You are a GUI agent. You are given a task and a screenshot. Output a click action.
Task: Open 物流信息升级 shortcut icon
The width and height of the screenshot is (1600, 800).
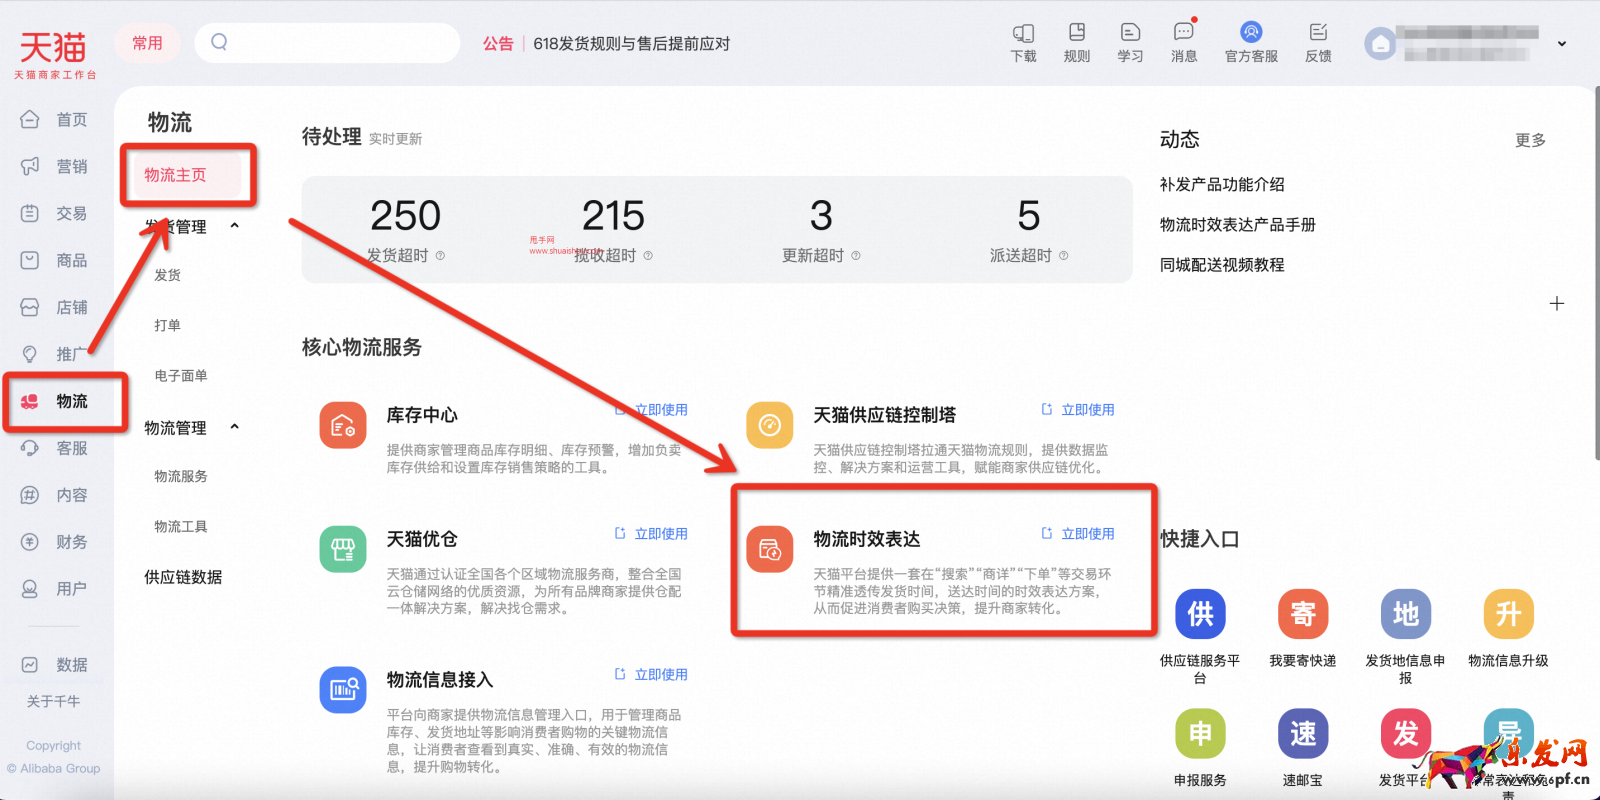click(x=1508, y=614)
